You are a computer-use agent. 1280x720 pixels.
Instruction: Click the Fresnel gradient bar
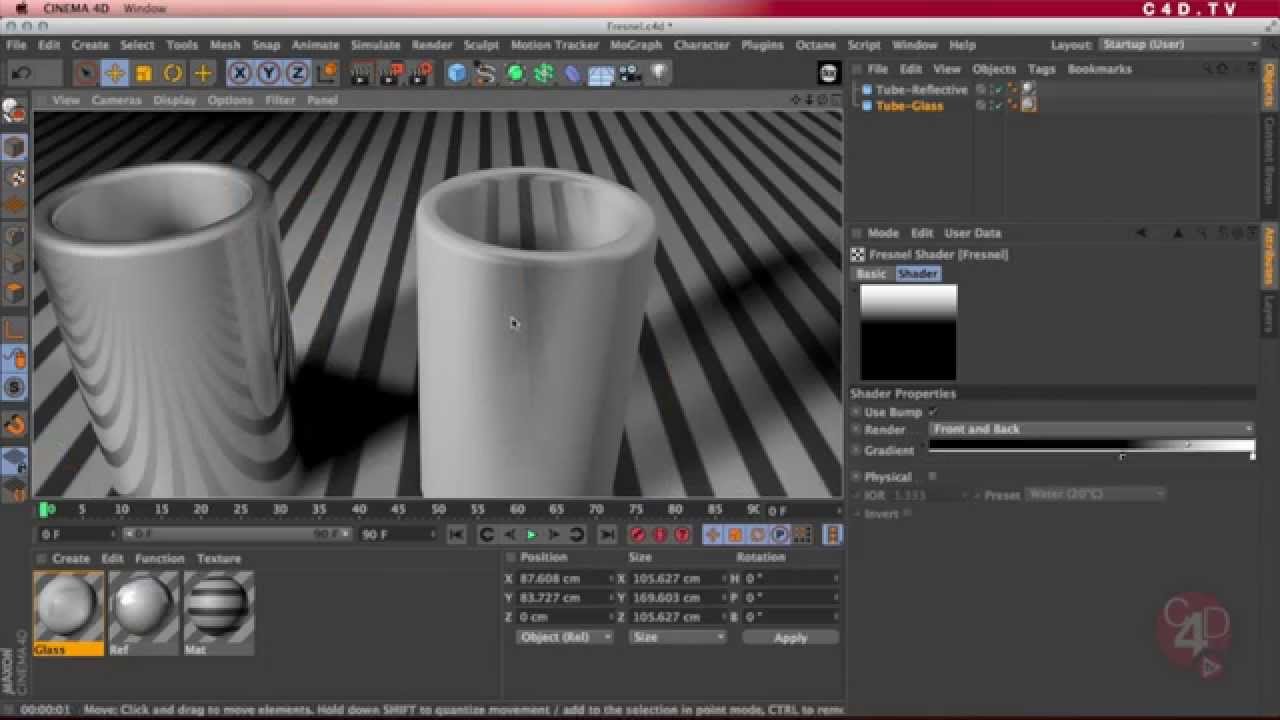click(1091, 446)
